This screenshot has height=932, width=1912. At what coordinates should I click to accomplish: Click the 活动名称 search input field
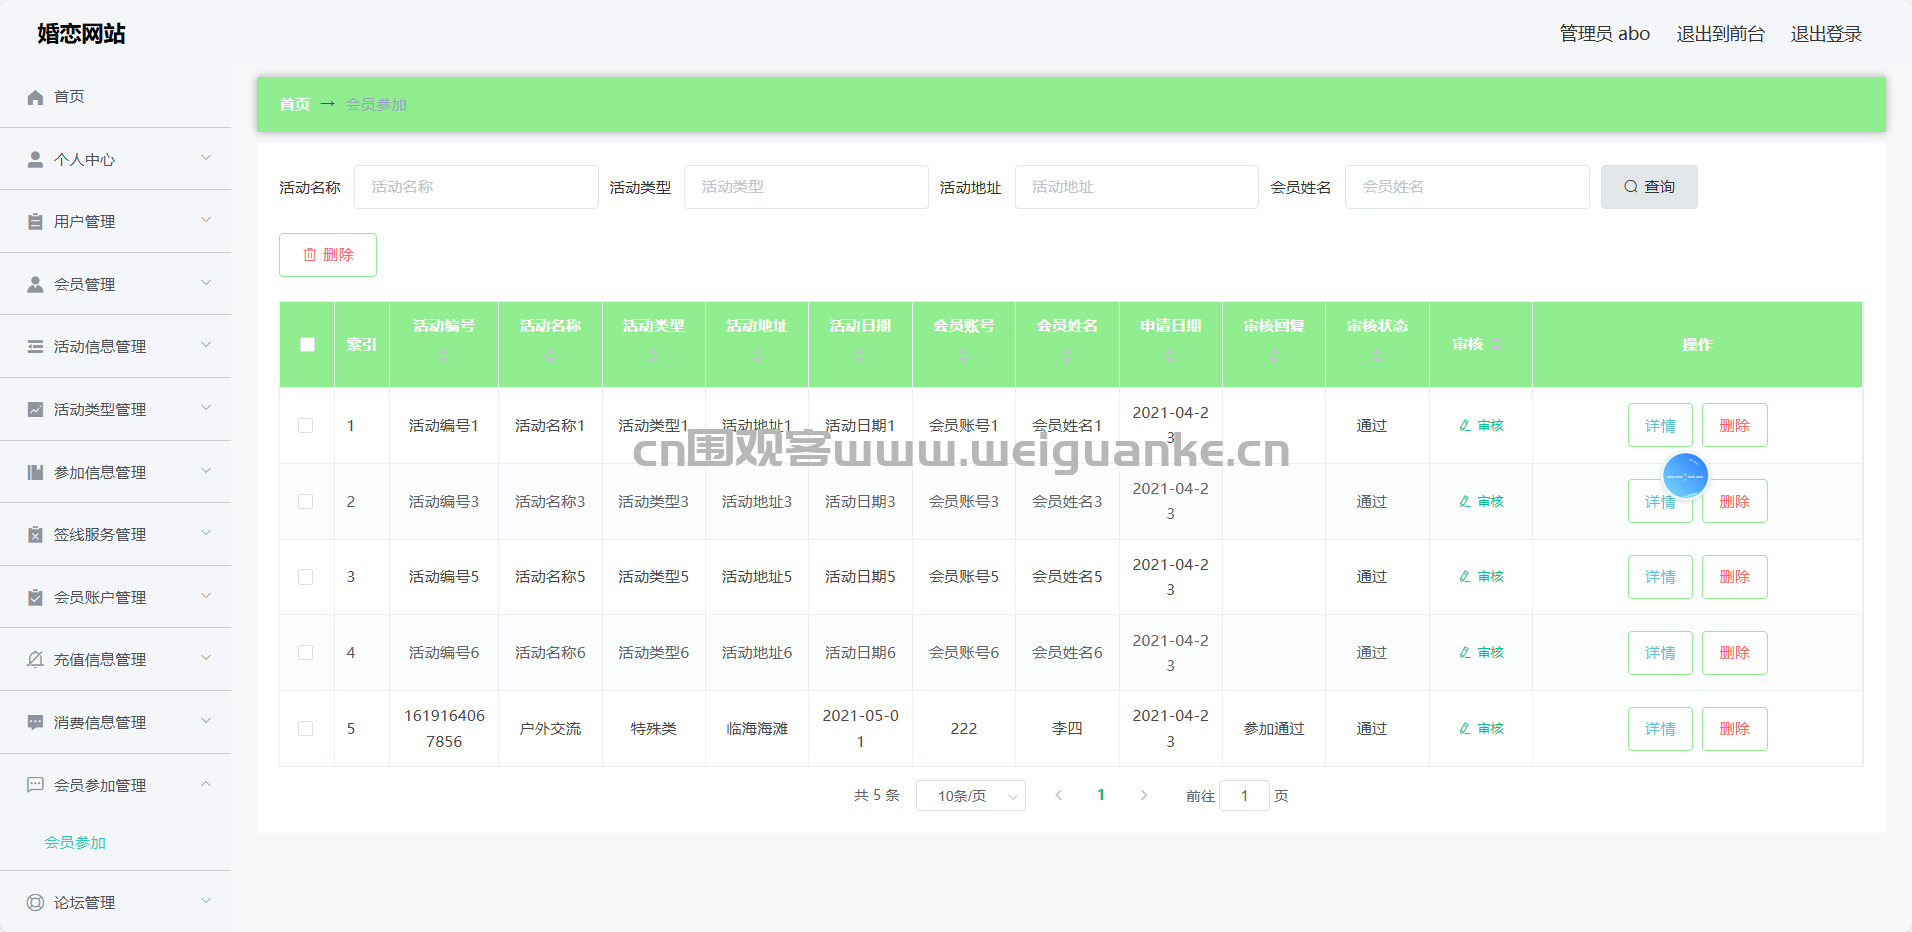tap(476, 187)
